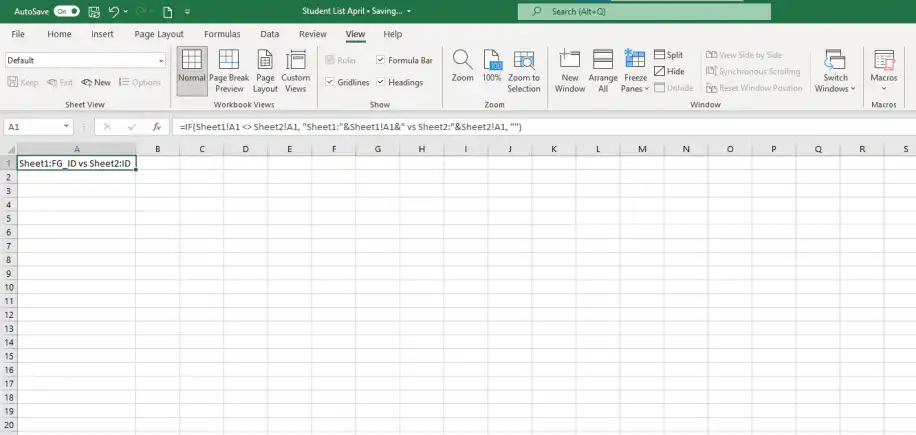Uncheck the Formula Bar checkbox
The width and height of the screenshot is (916, 435).
point(380,60)
